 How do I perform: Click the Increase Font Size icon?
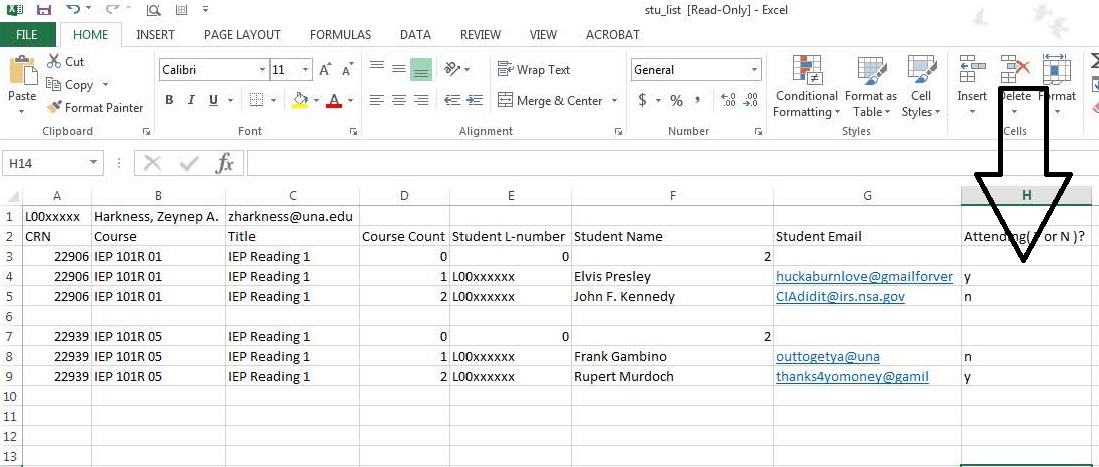point(325,70)
